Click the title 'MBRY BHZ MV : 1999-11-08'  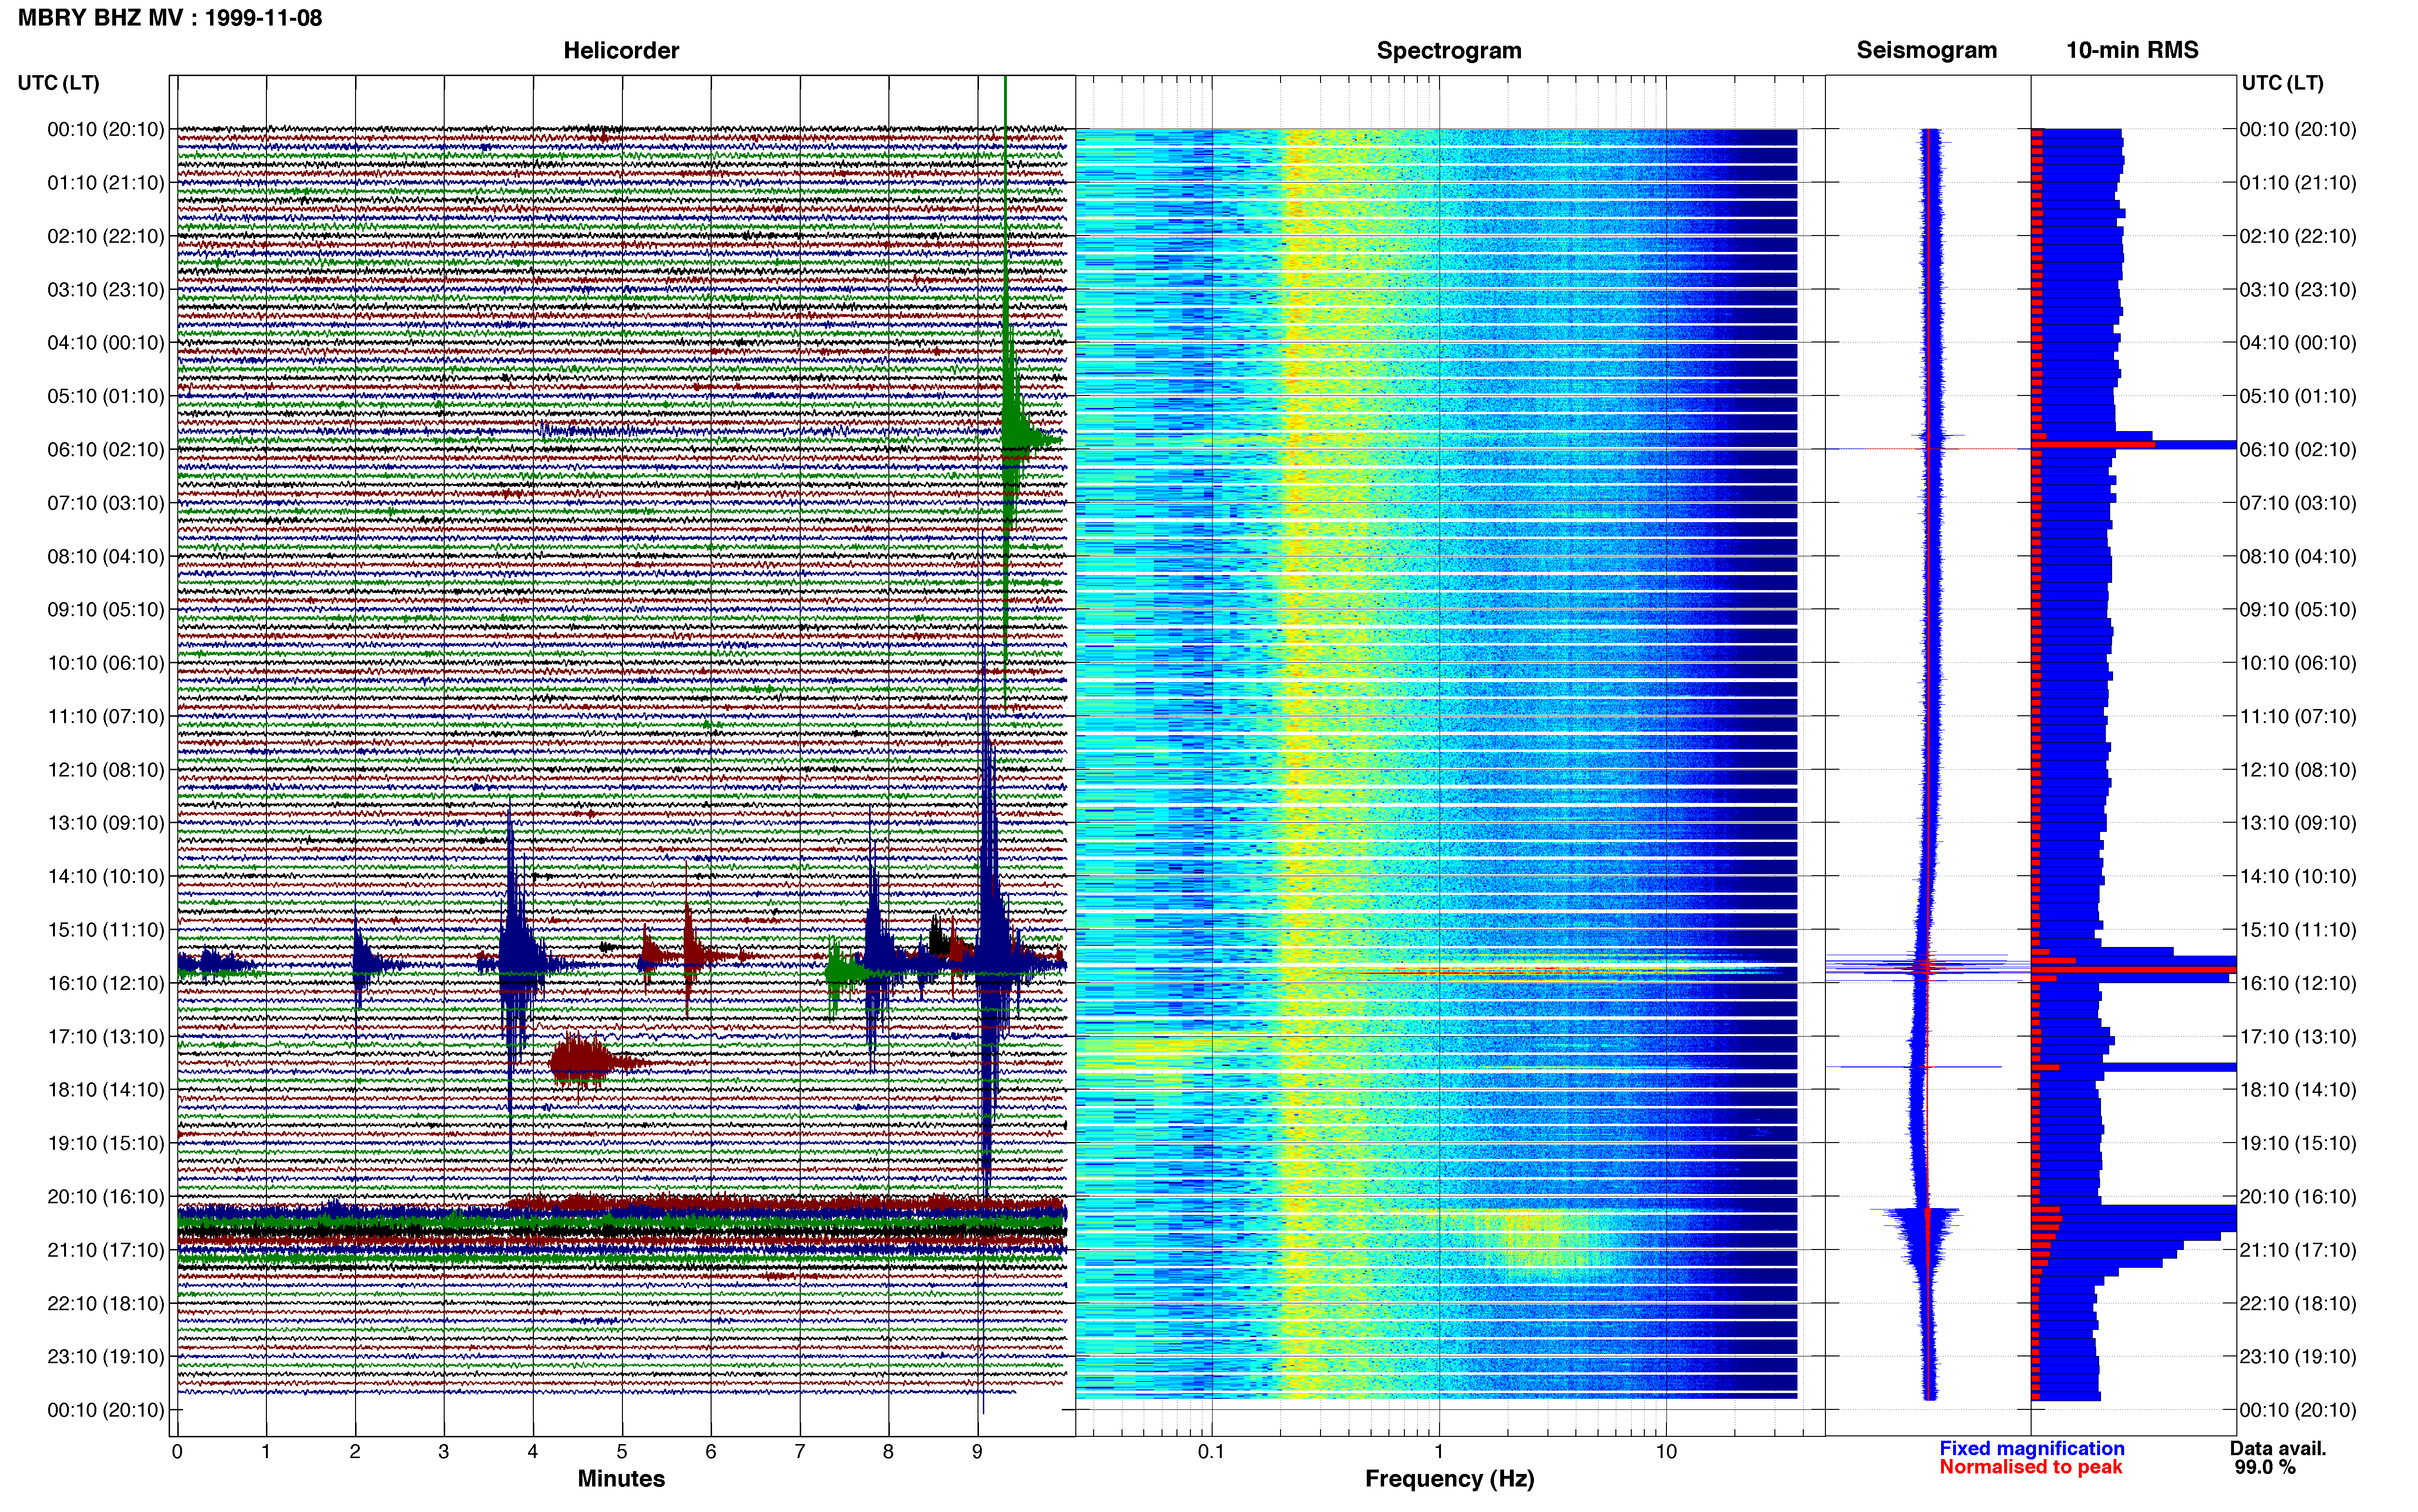coord(170,17)
